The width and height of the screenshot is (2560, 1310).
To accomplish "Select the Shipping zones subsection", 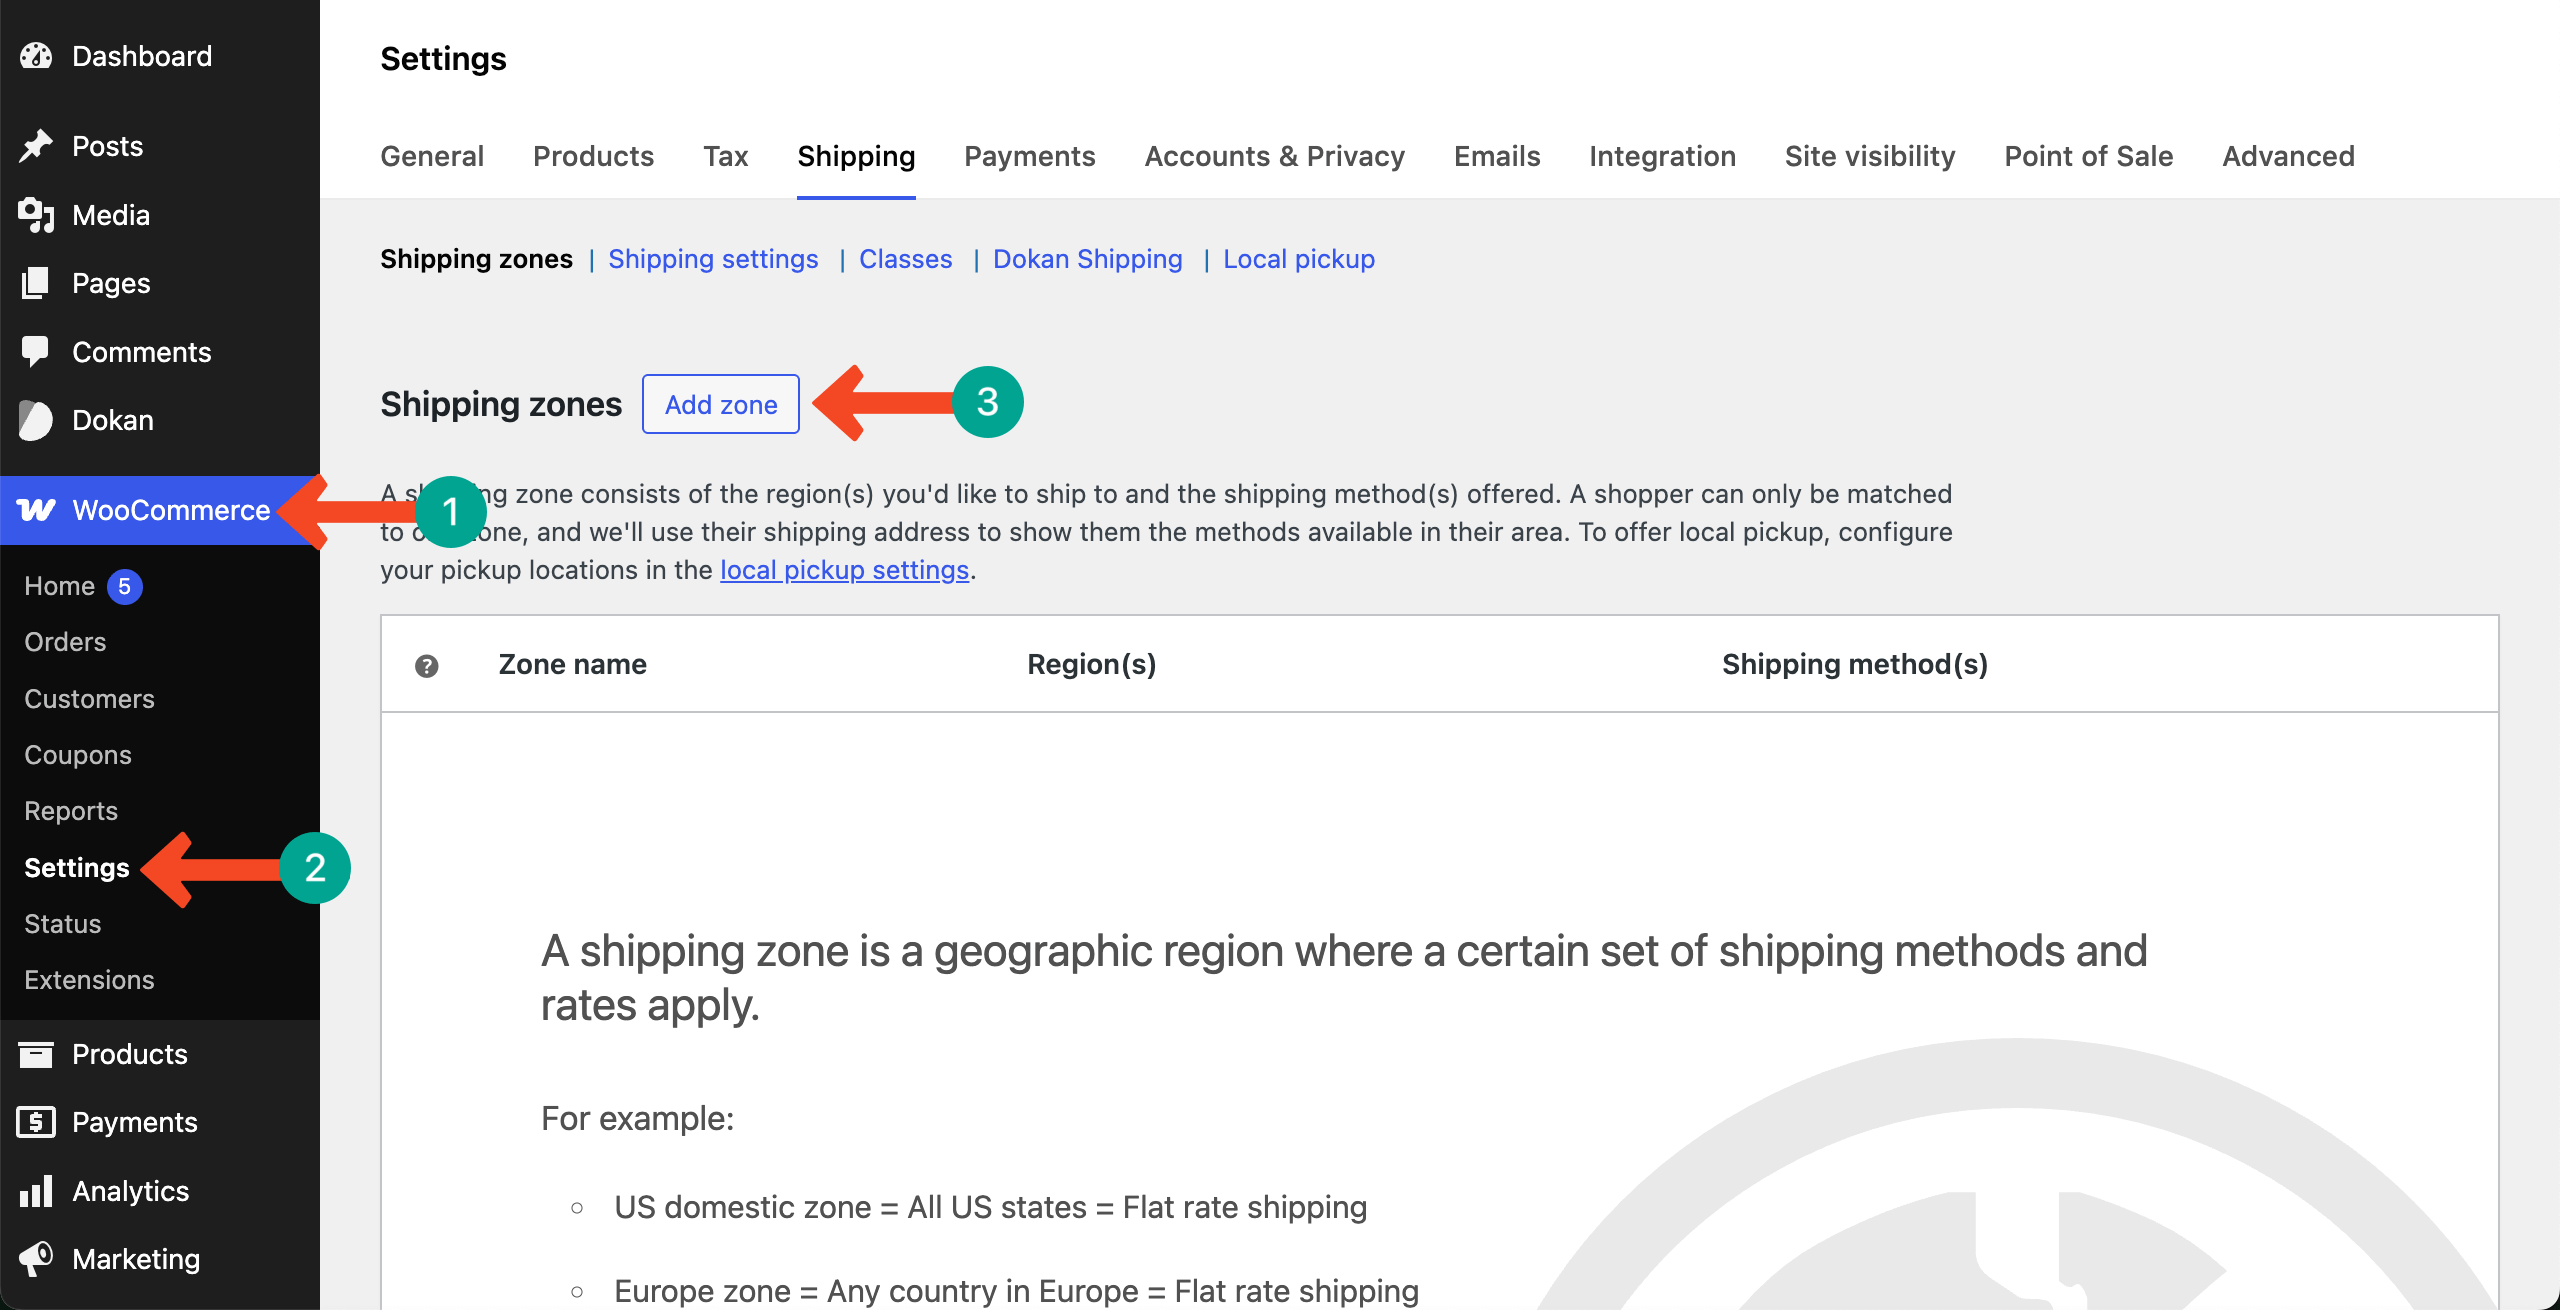I will 476,259.
